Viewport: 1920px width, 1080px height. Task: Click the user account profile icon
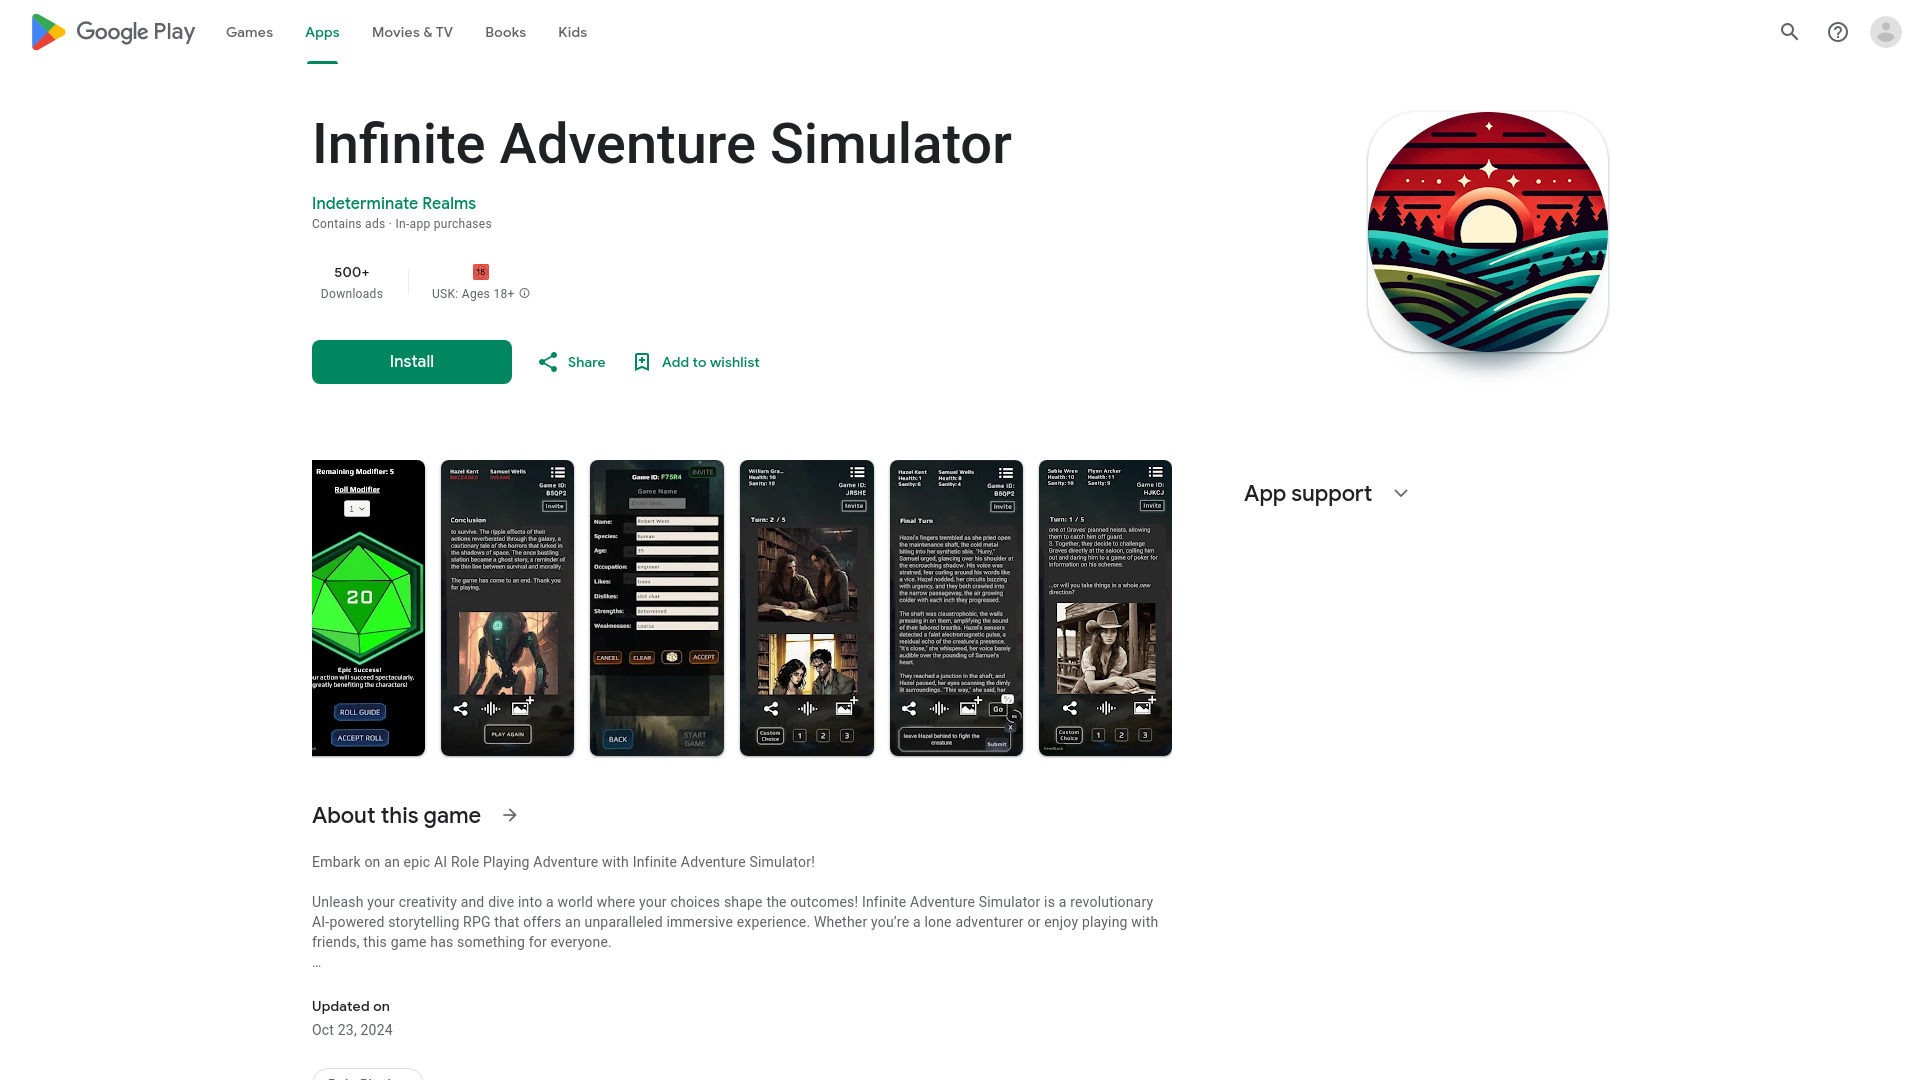click(x=1884, y=32)
